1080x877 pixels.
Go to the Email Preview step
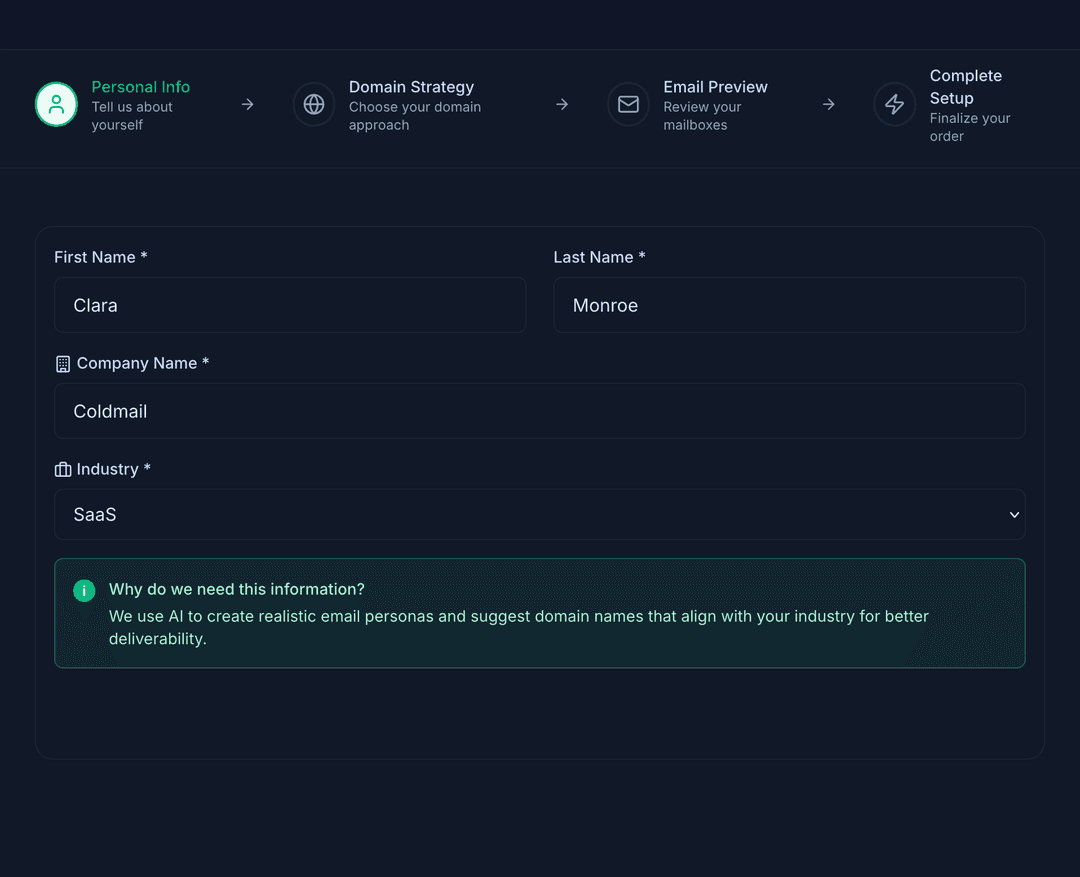[x=715, y=87]
